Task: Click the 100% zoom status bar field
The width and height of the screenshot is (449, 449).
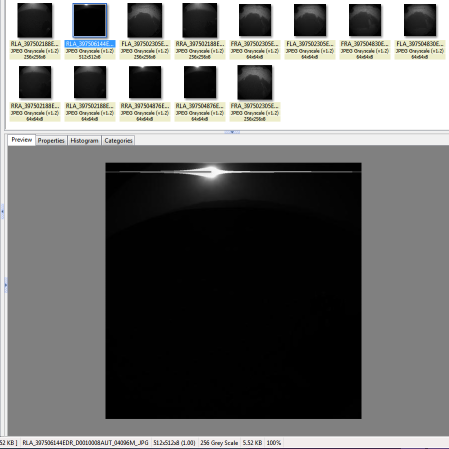Action: [x=274, y=443]
